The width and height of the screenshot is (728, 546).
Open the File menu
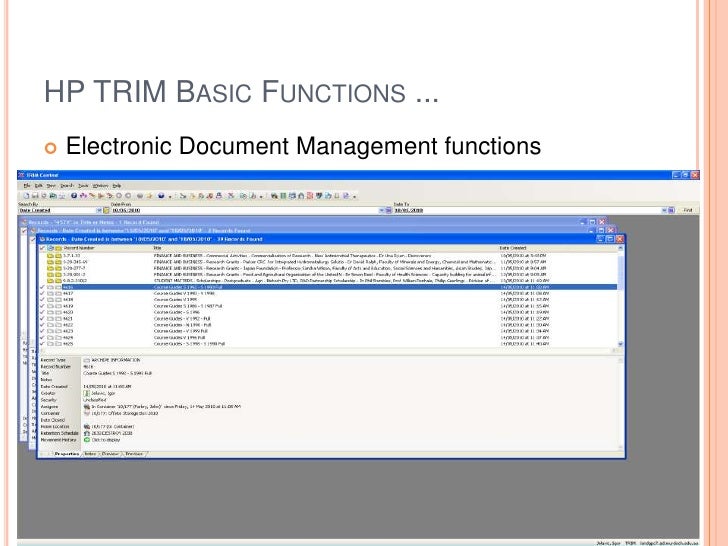(27, 186)
